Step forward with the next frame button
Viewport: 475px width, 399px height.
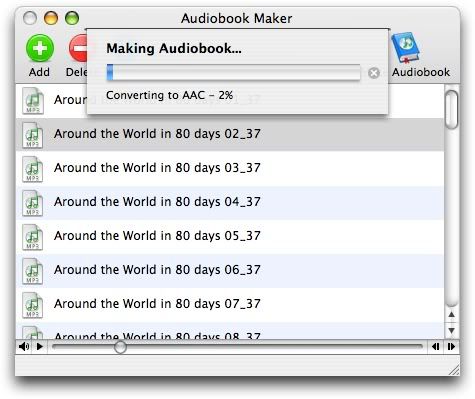click(x=451, y=347)
